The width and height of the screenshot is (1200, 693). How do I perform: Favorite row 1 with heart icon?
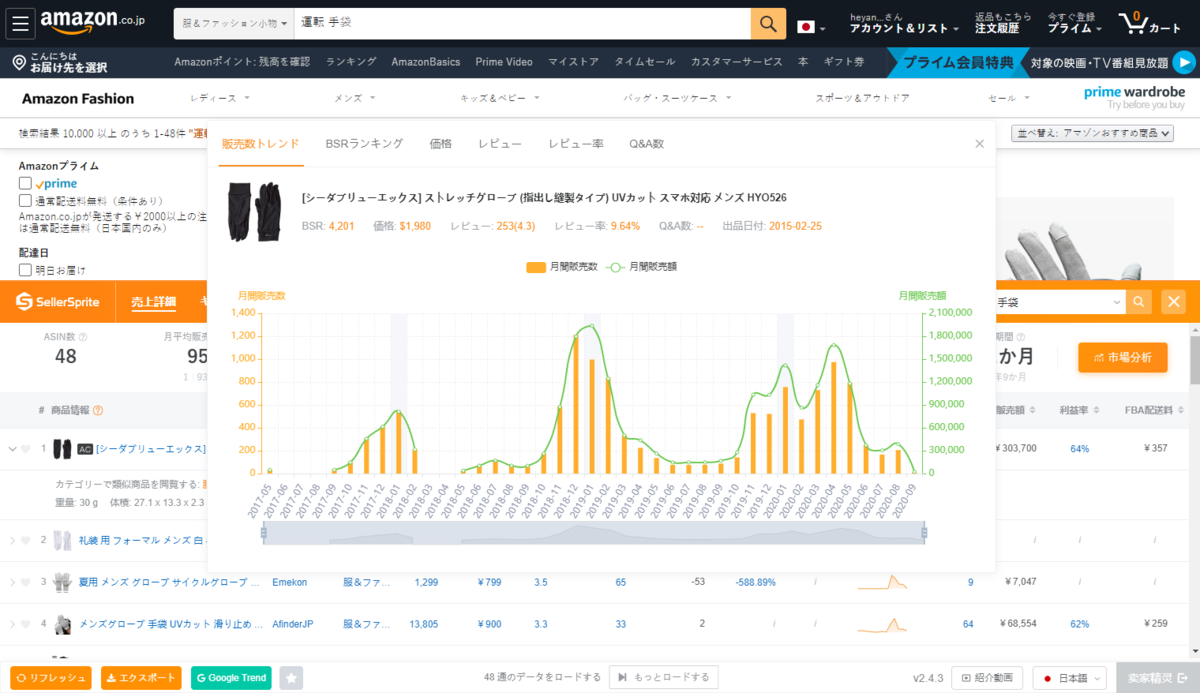(x=26, y=449)
